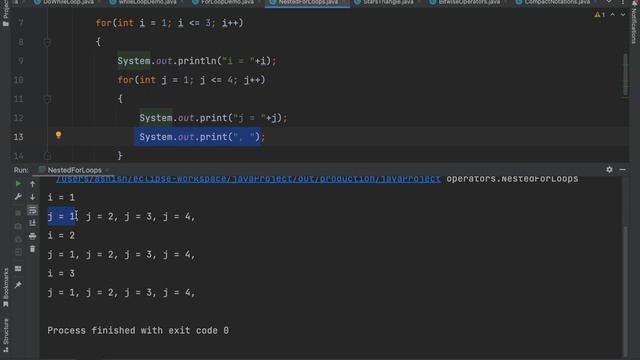640x360 pixels.
Task: Click the dump threads camera icon
Action: 18,226
